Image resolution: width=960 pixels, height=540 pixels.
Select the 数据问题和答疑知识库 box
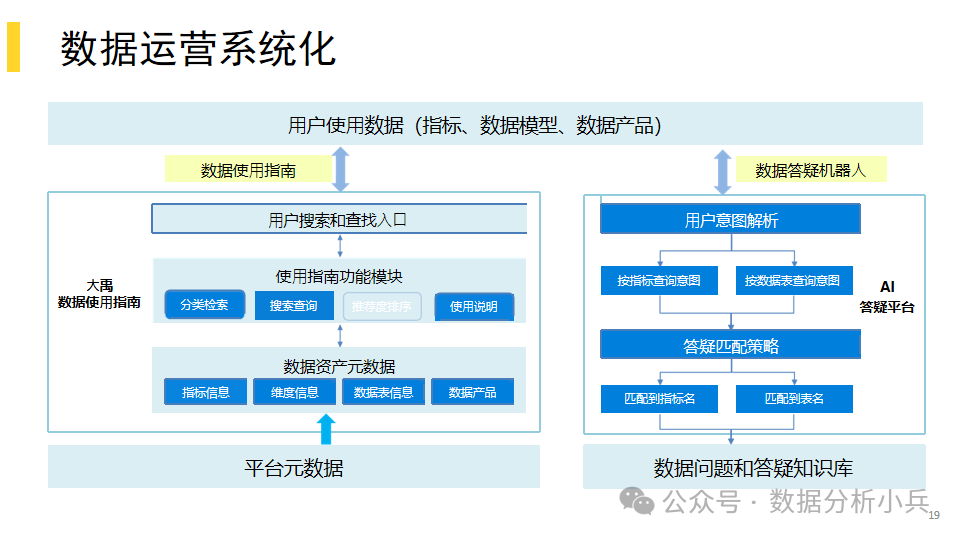[754, 467]
